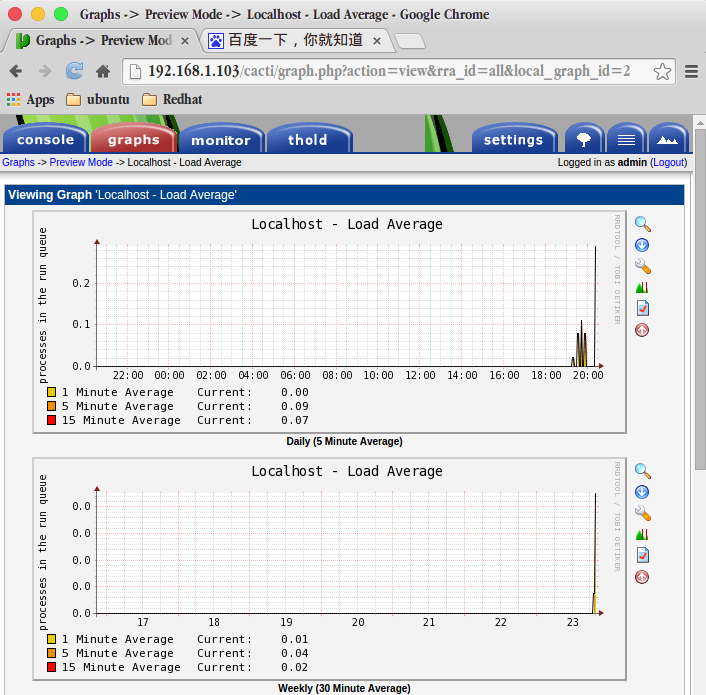Open a new browser tab
The width and height of the screenshot is (706, 695).
pos(410,41)
